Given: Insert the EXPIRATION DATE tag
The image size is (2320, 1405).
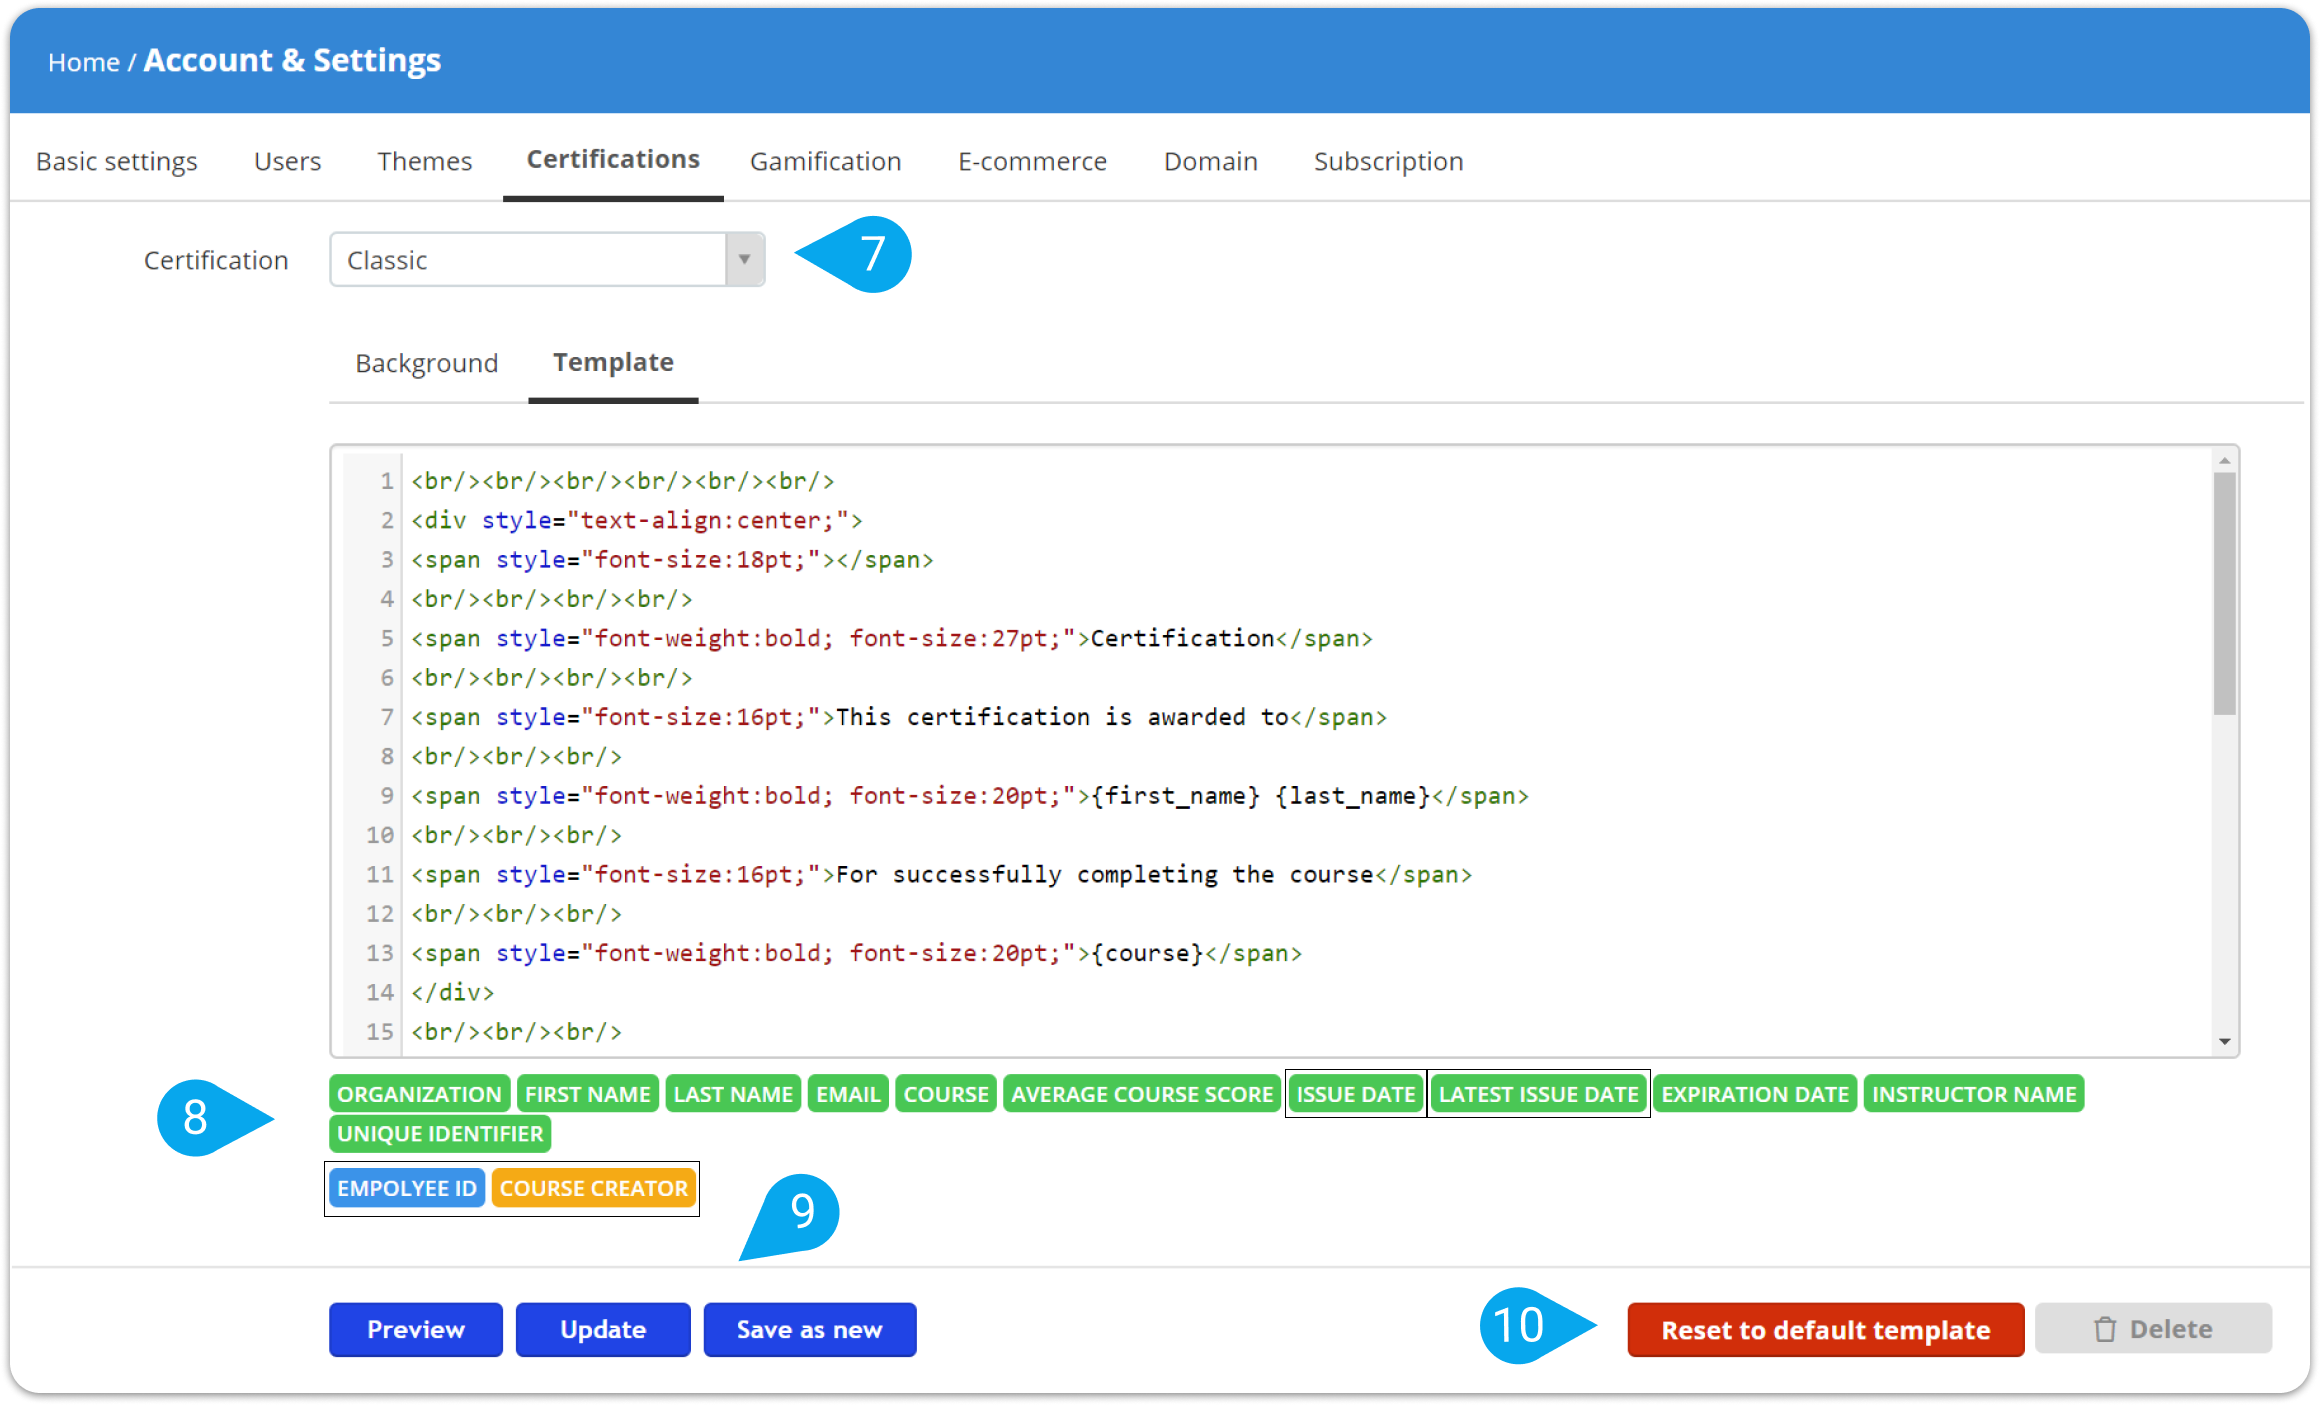Looking at the screenshot, I should tap(1755, 1094).
